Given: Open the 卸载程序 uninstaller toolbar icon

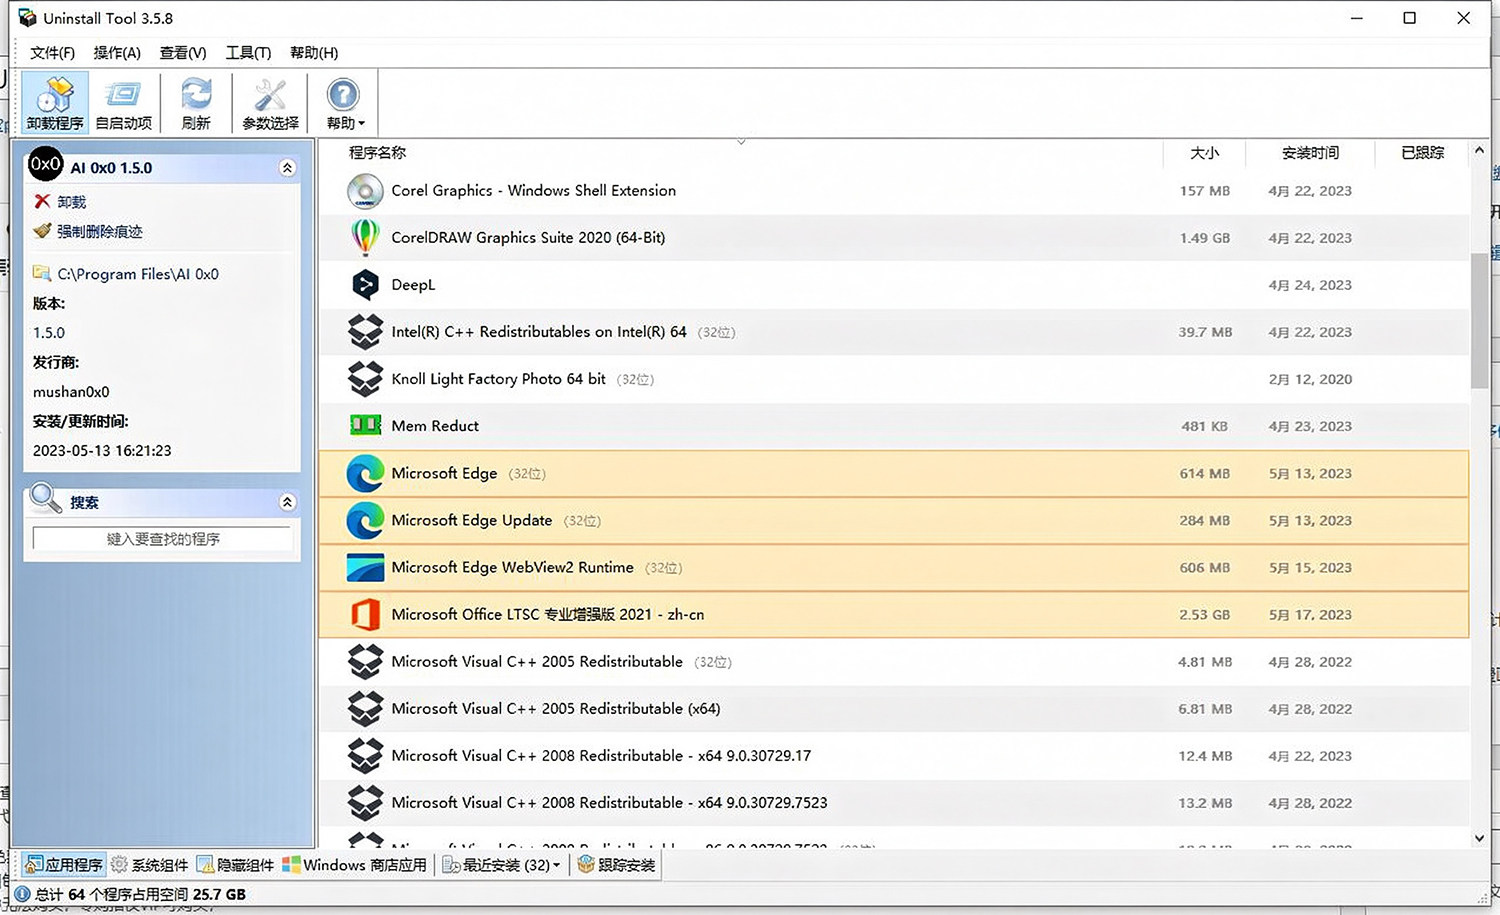Looking at the screenshot, I should 55,102.
